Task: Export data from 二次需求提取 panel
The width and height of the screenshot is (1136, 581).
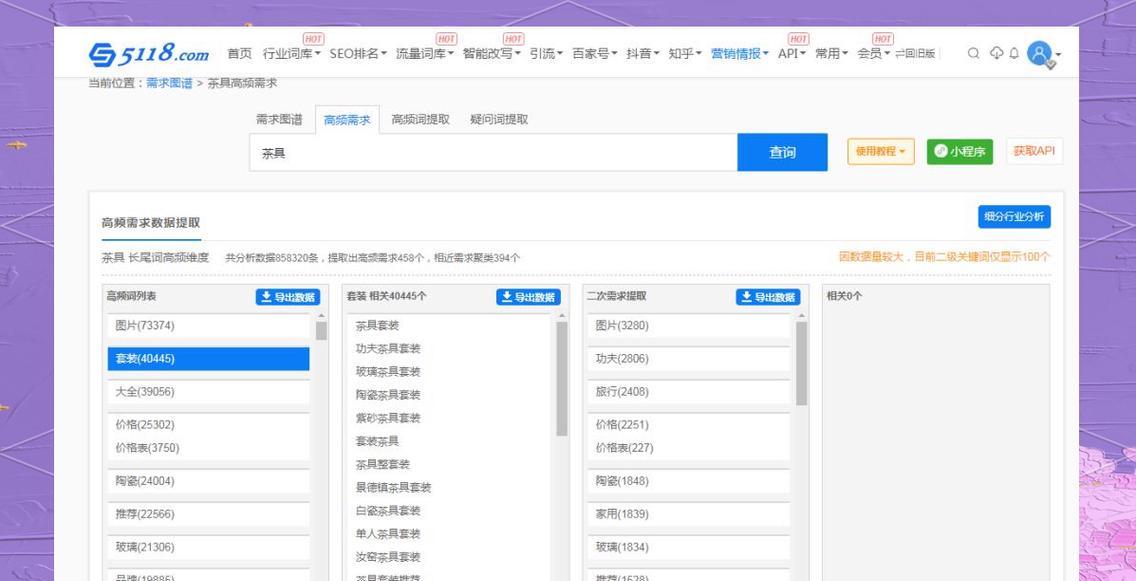Action: [x=768, y=297]
